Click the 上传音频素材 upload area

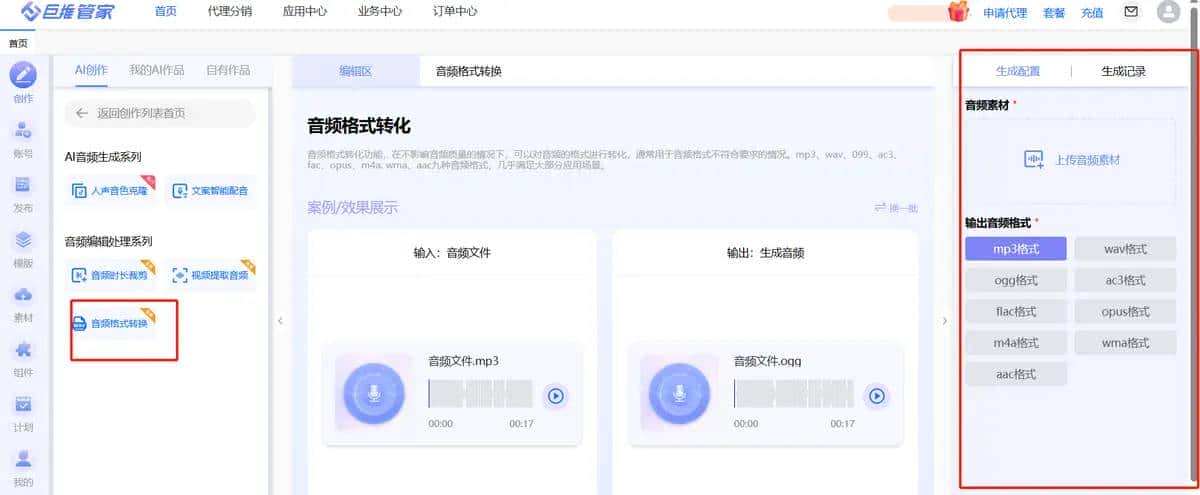1070,160
